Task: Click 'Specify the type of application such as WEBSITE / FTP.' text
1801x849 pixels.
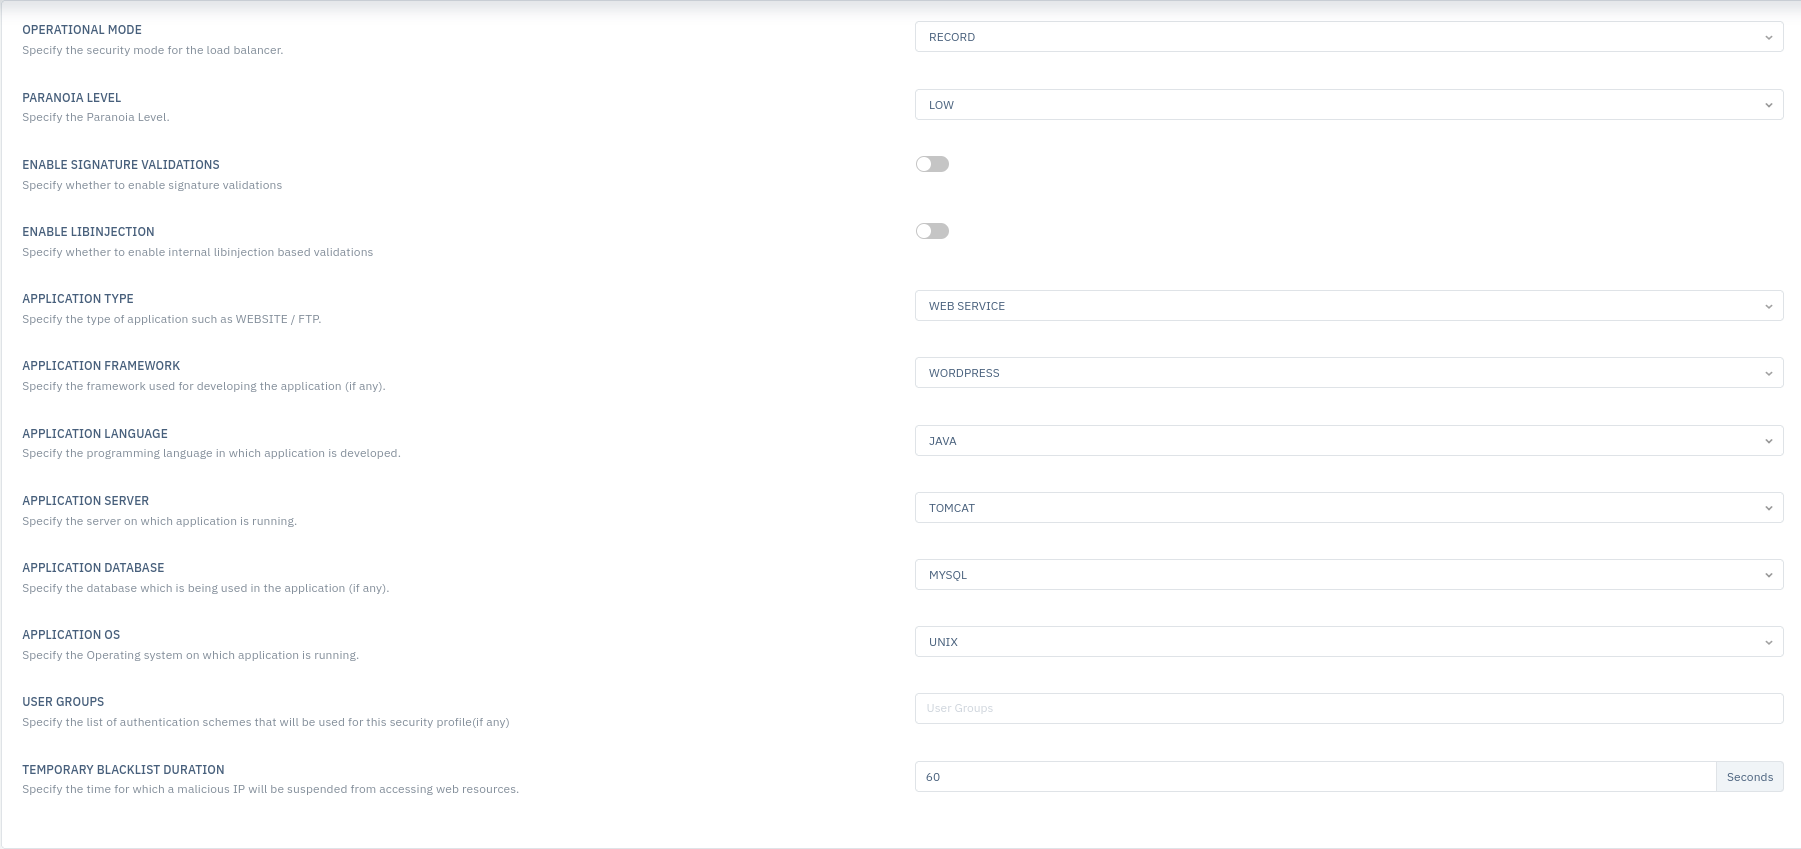Action: (x=172, y=319)
